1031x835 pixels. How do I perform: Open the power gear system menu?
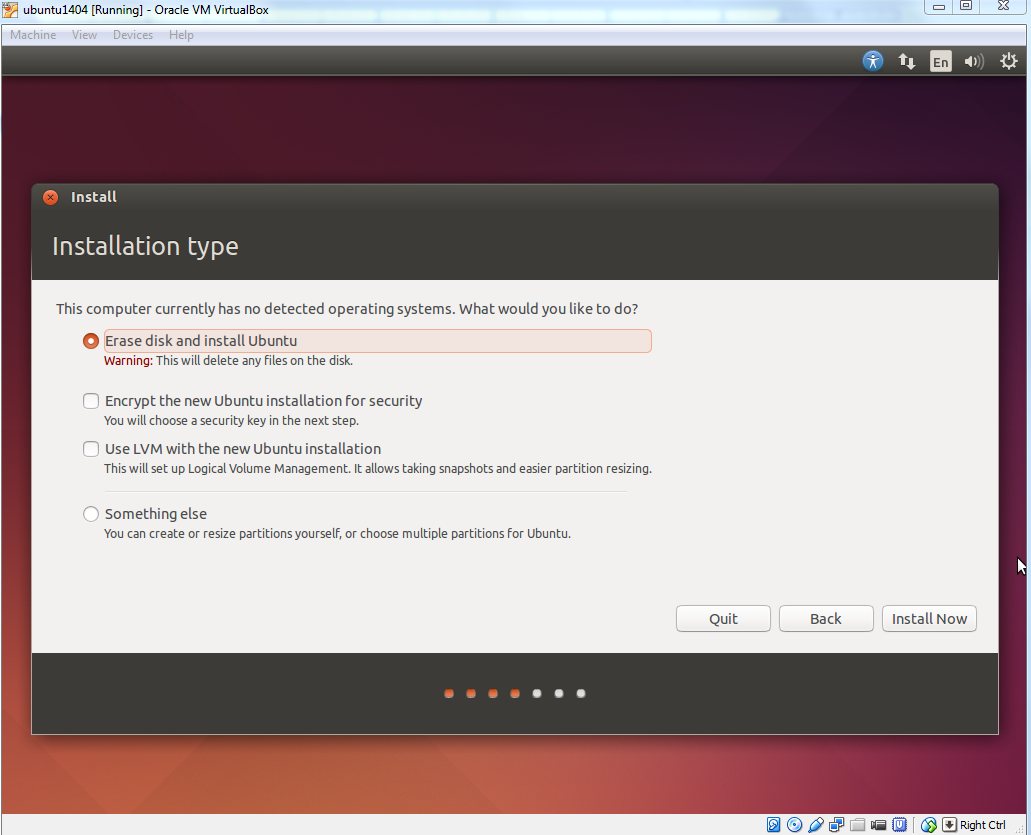pos(1008,61)
